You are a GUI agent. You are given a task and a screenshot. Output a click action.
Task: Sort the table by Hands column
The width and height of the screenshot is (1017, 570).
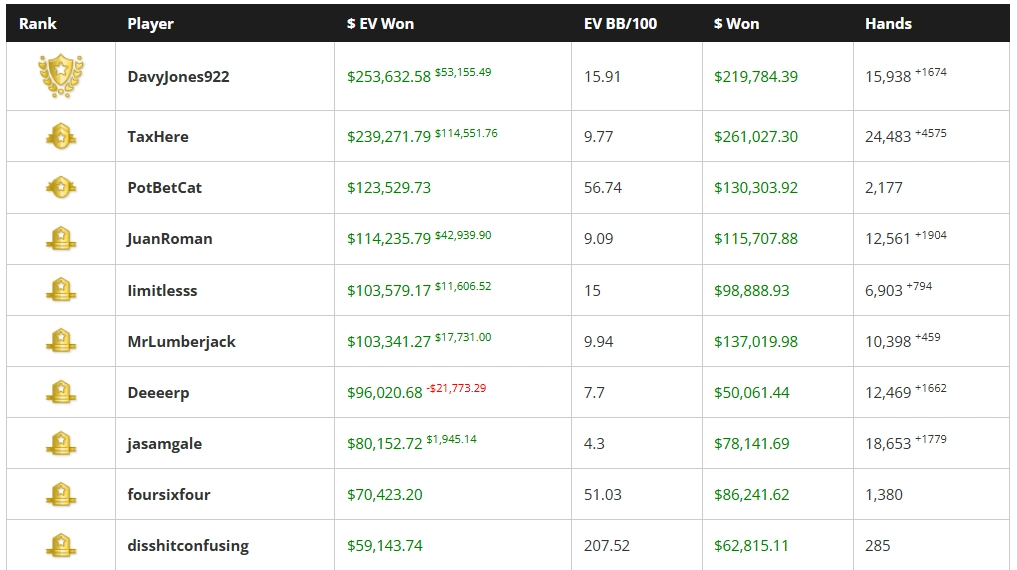coord(888,24)
